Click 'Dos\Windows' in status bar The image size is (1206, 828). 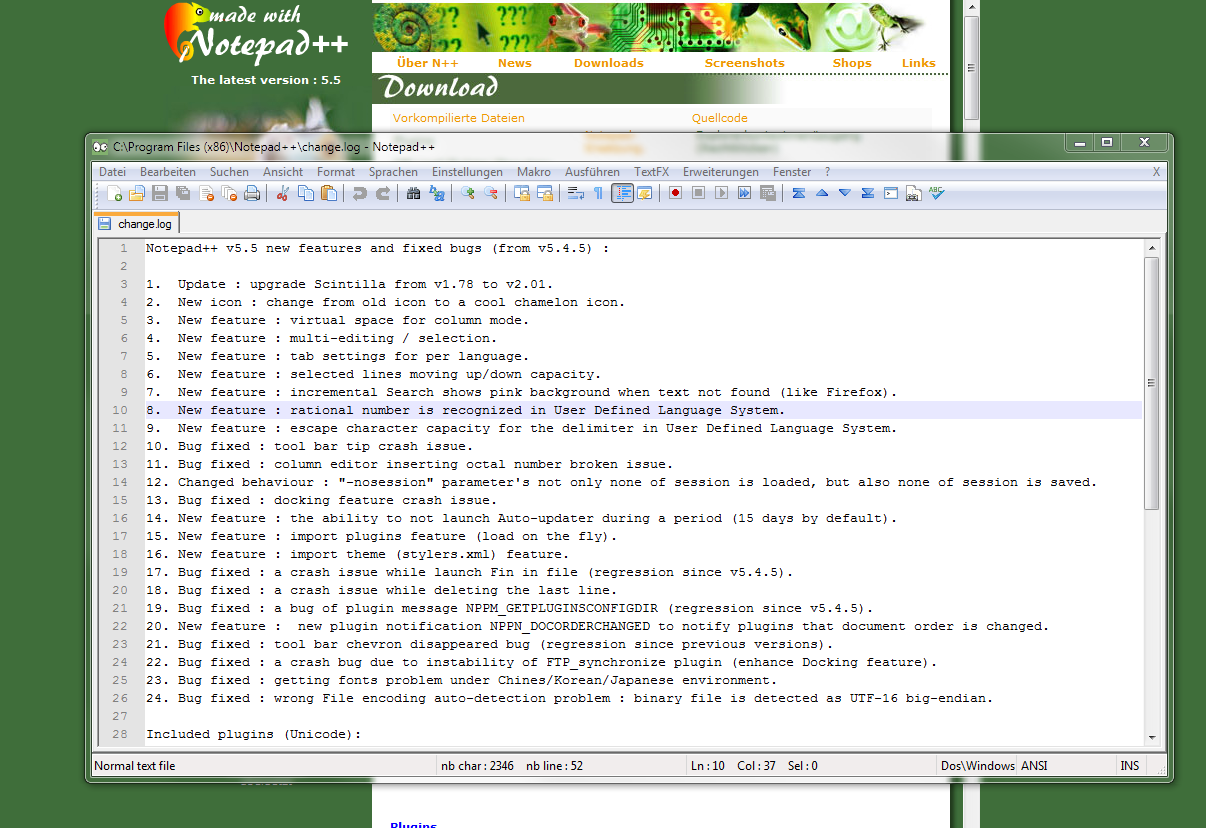click(977, 766)
